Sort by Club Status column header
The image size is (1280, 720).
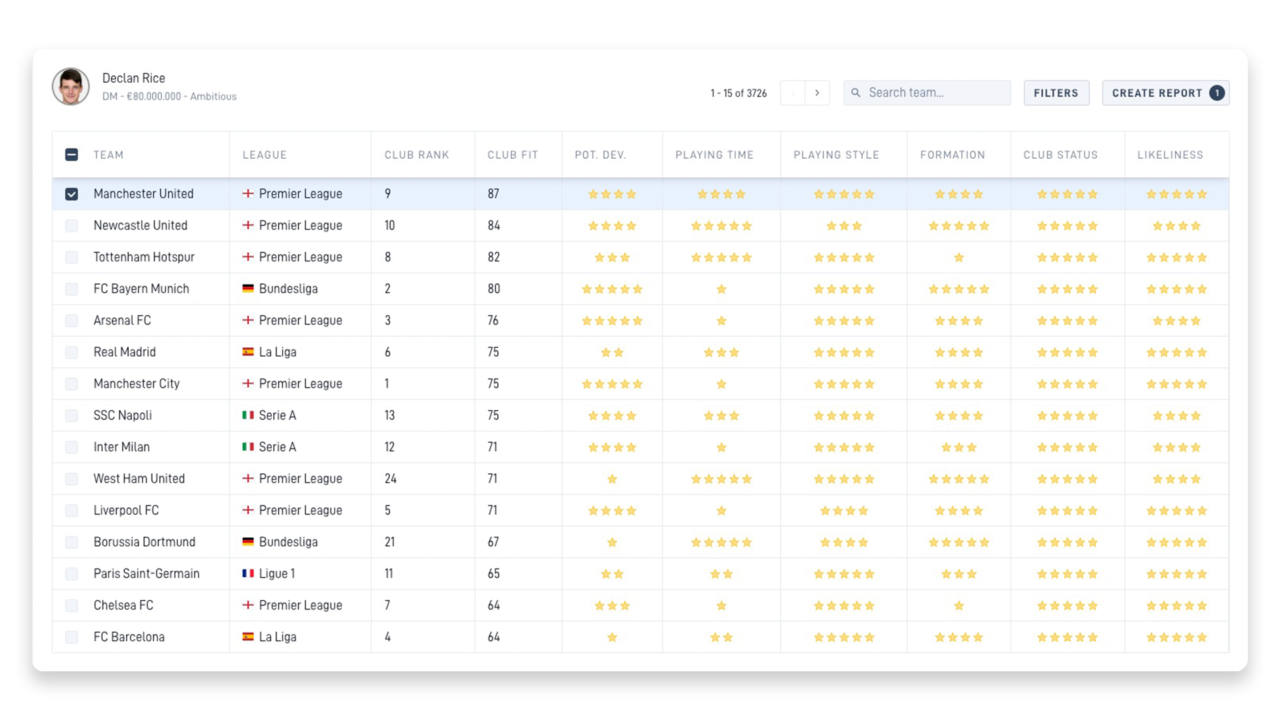click(x=1060, y=155)
